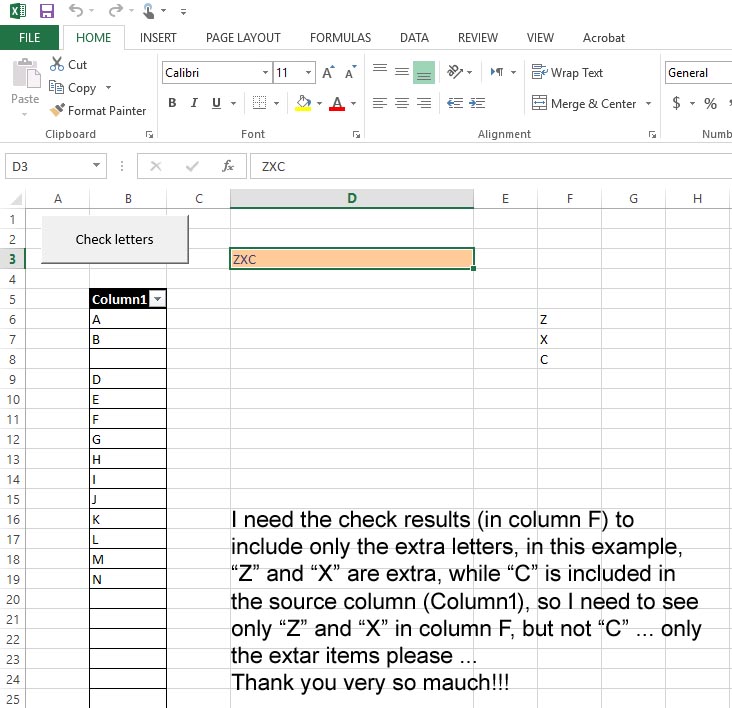Click the Text Direction icon

pyautogui.click(x=497, y=72)
